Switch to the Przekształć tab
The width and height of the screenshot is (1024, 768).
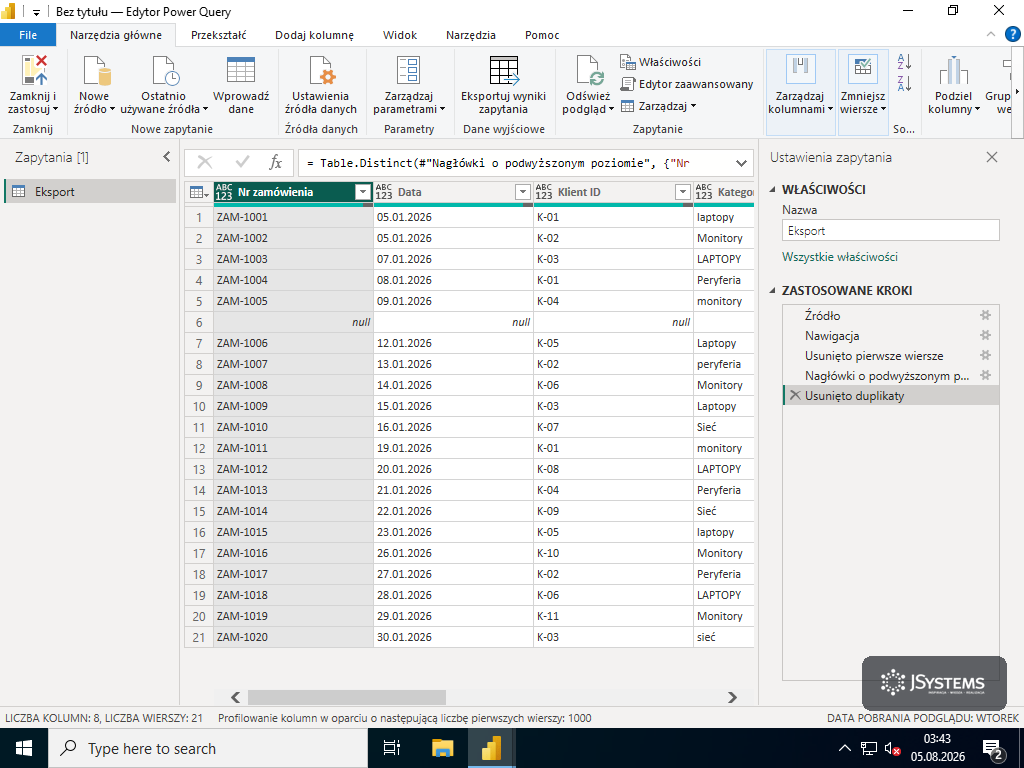tap(218, 35)
